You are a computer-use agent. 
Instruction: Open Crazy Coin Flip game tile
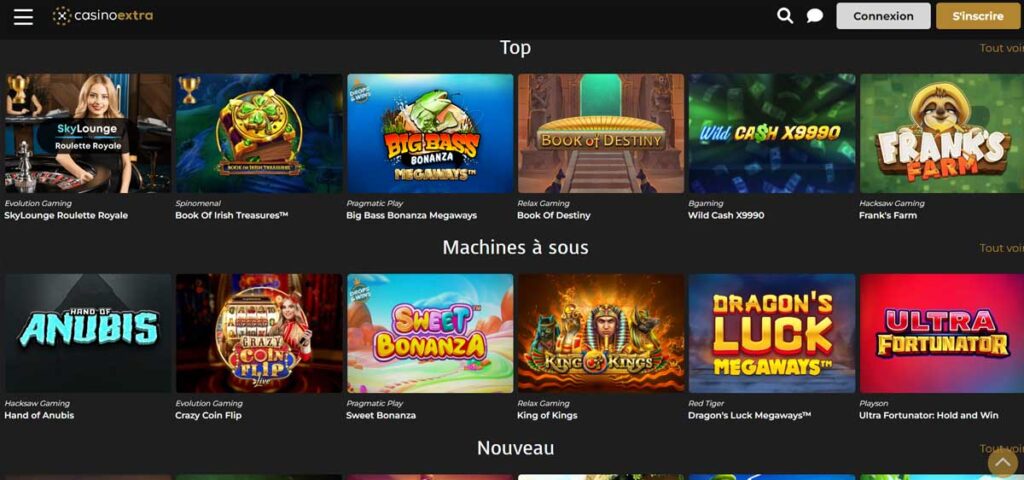coord(259,333)
